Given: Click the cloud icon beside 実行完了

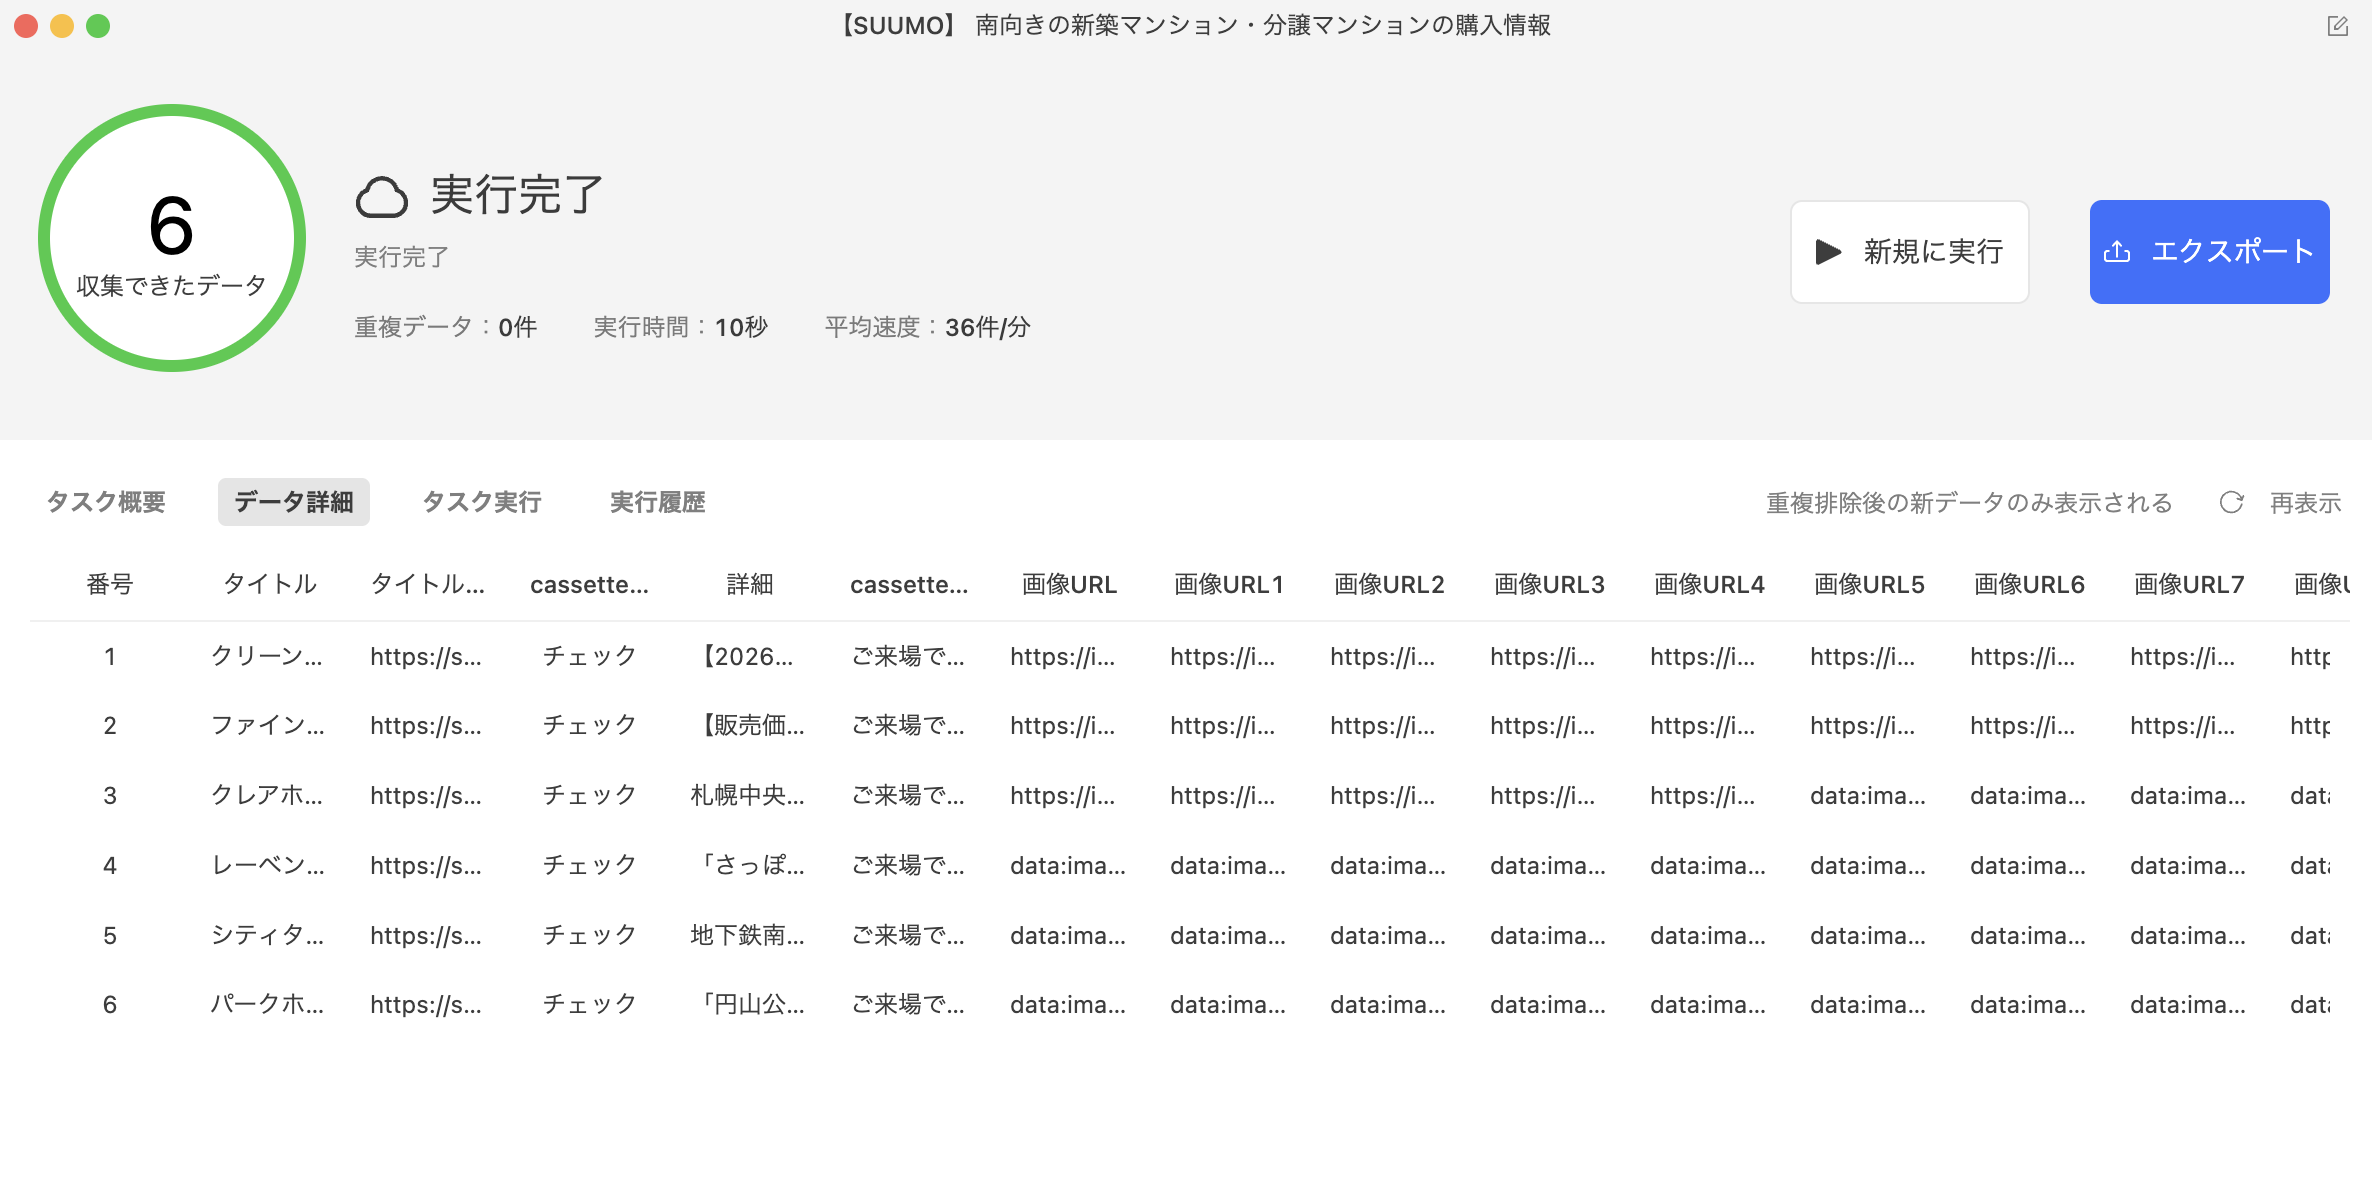Looking at the screenshot, I should pyautogui.click(x=382, y=197).
